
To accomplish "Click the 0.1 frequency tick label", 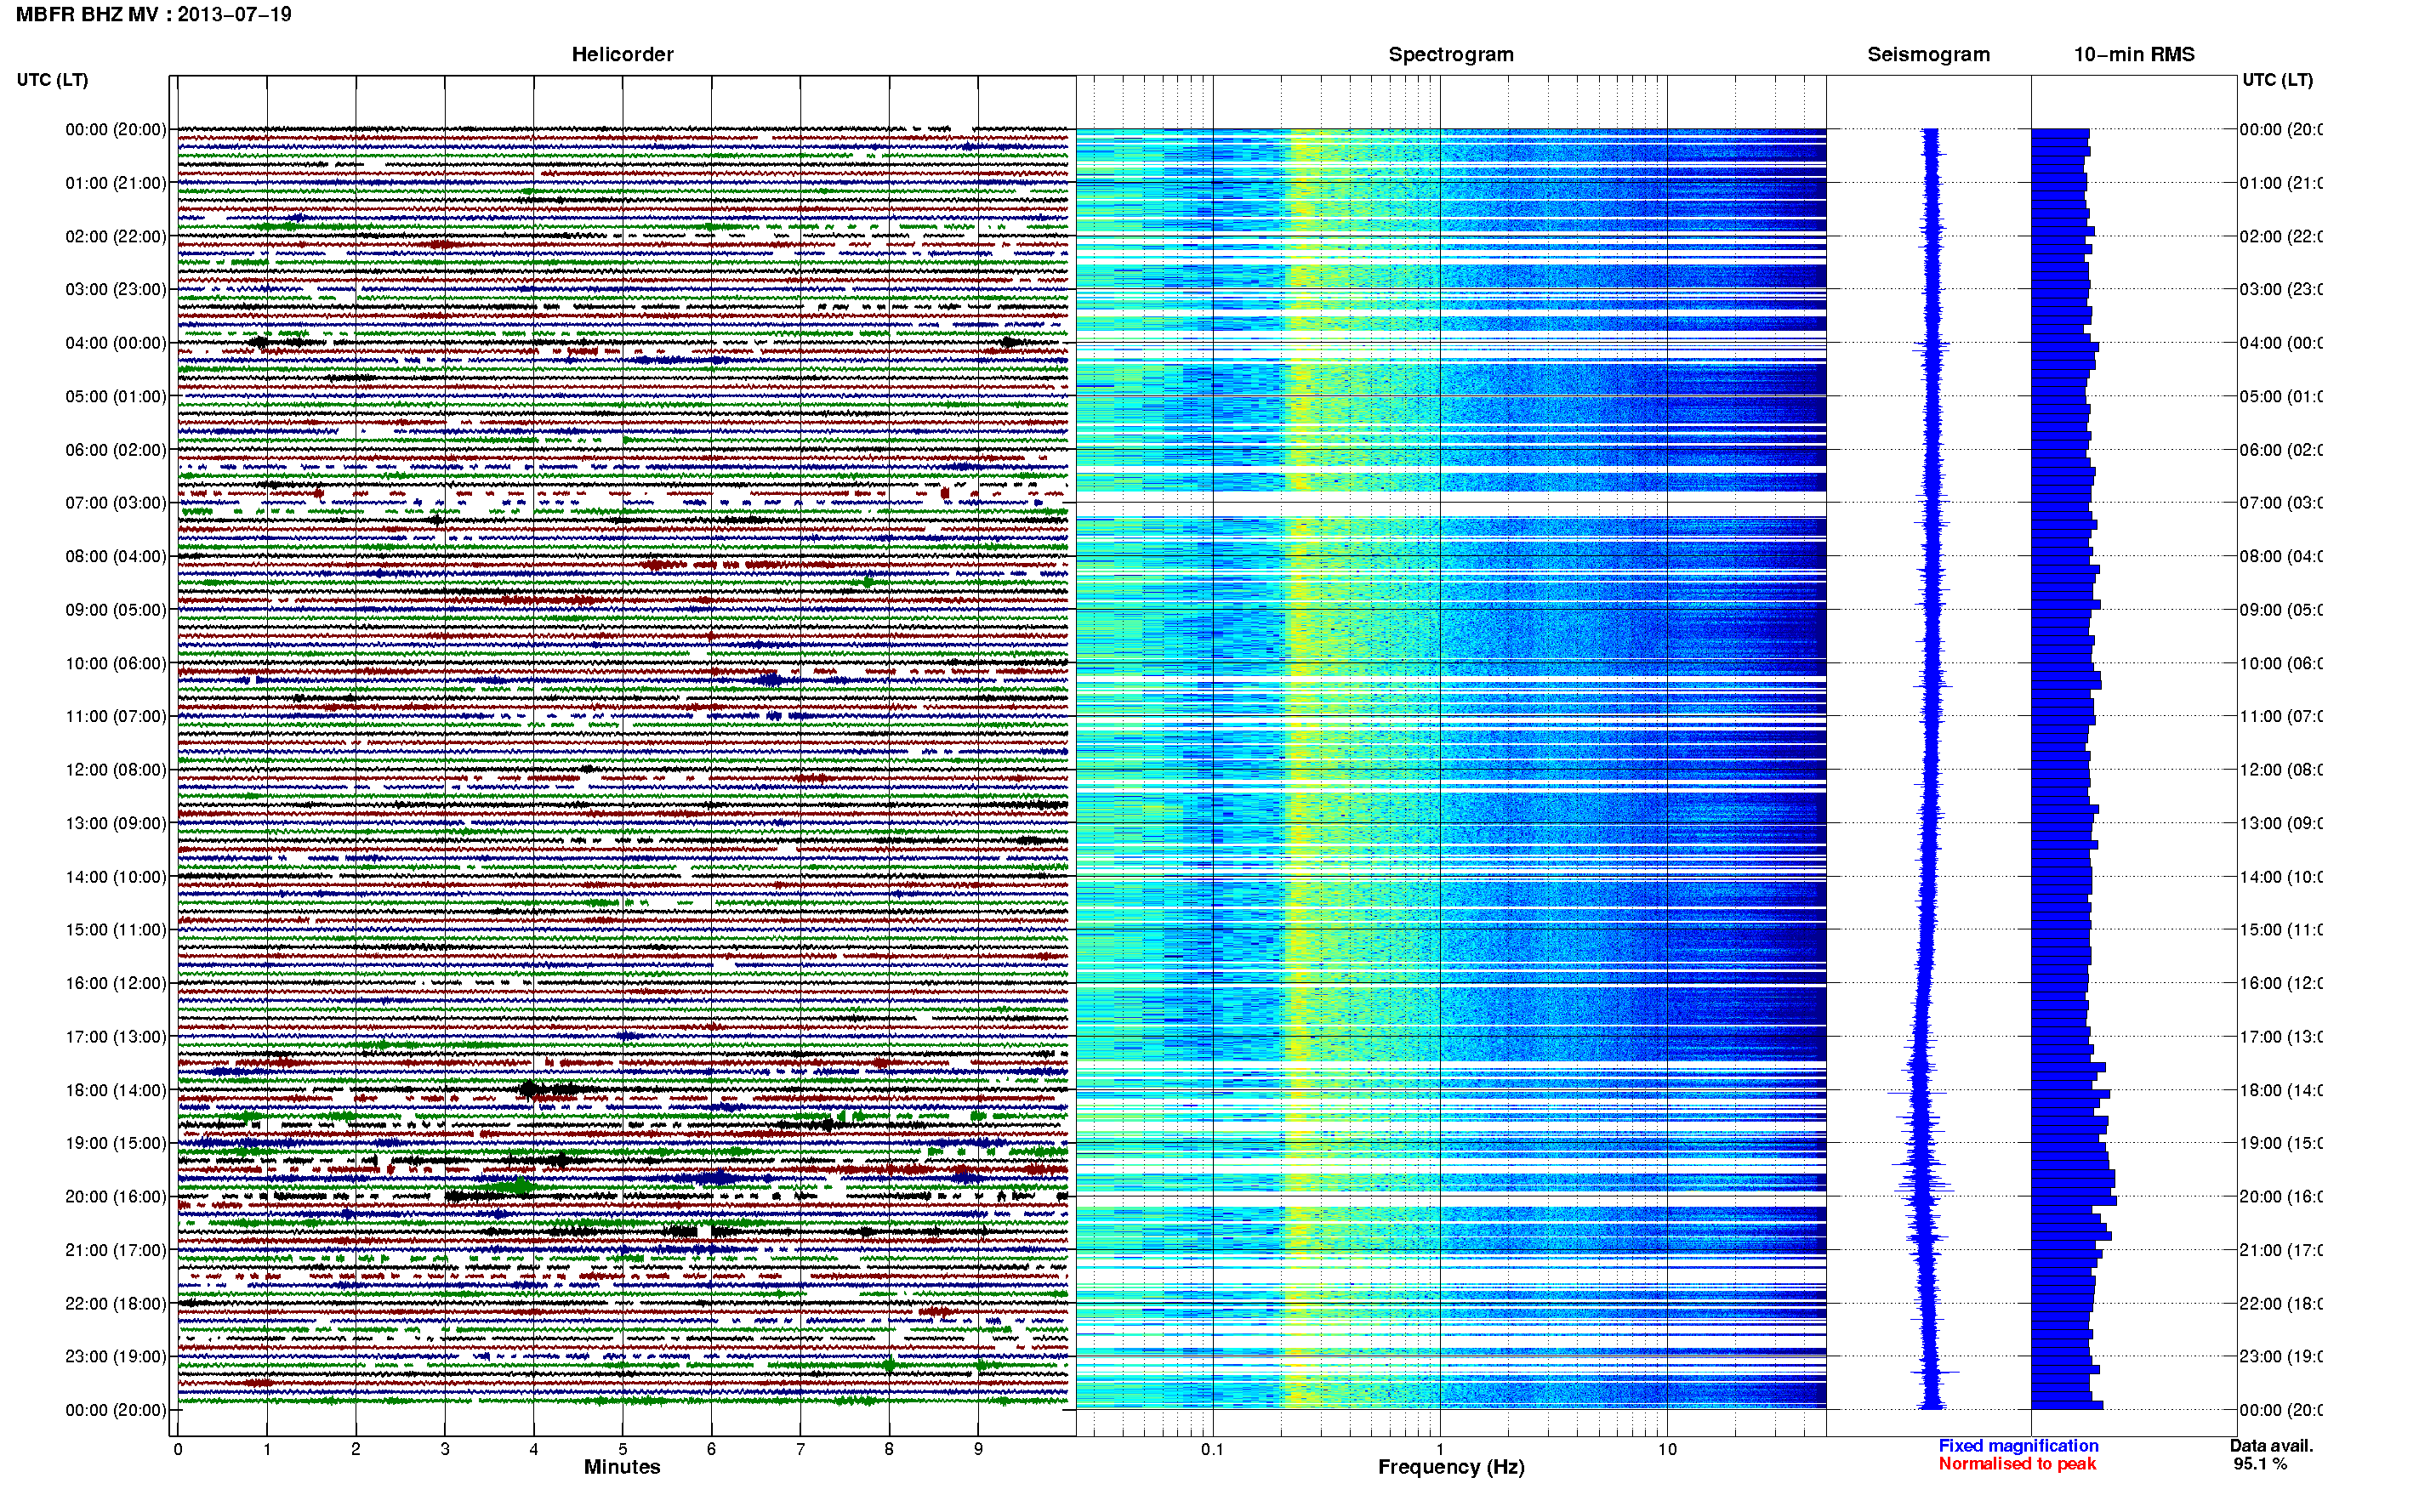I will tap(1212, 1449).
